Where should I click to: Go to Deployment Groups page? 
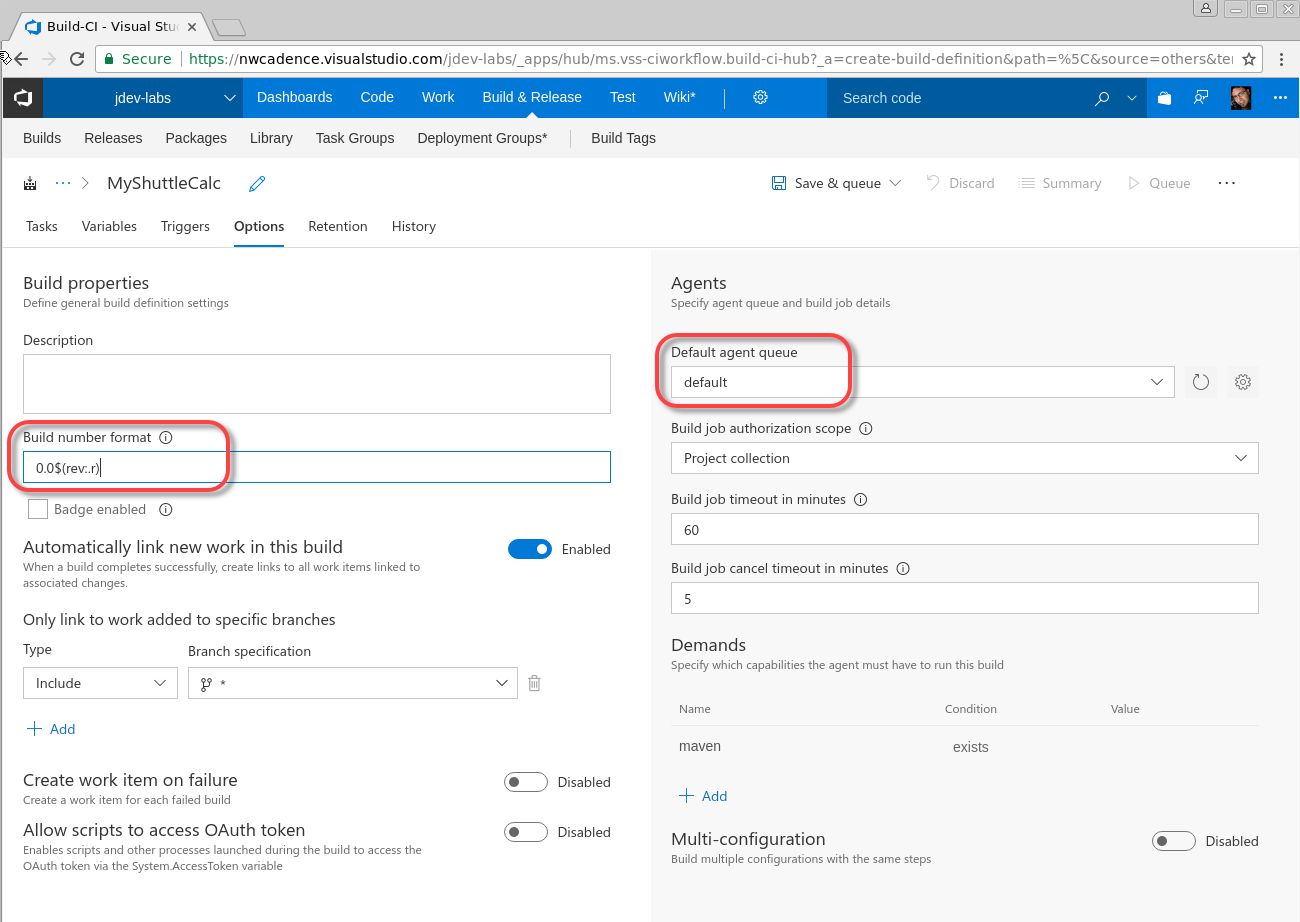pos(482,138)
